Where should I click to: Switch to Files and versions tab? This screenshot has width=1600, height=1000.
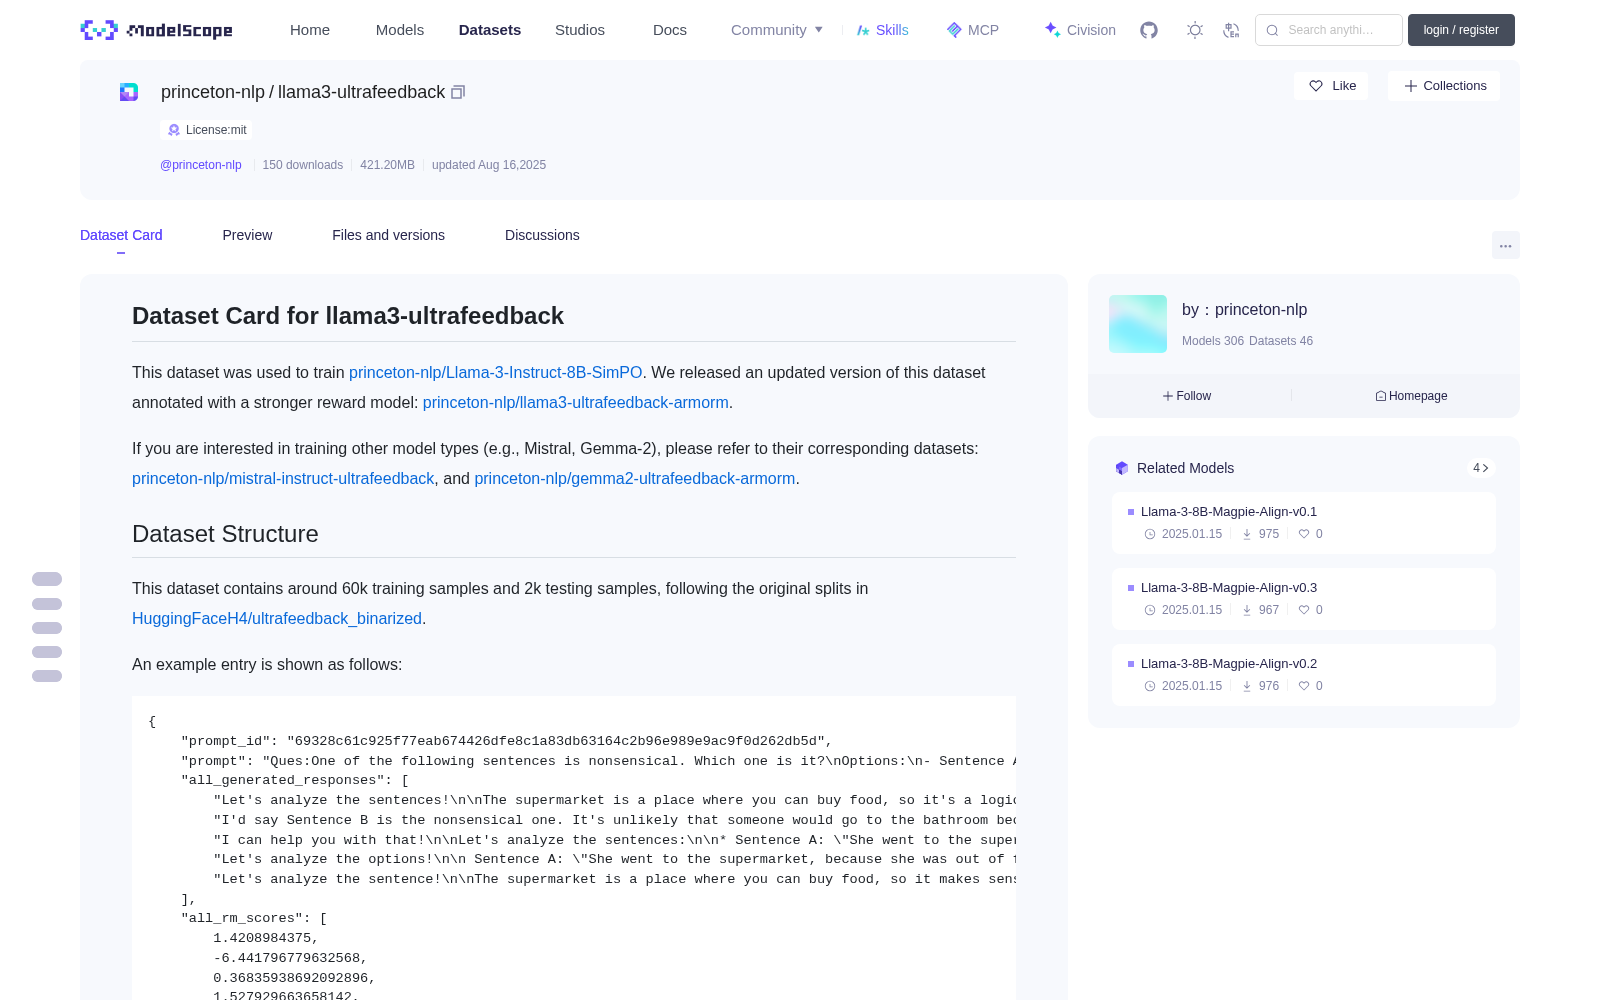point(388,235)
